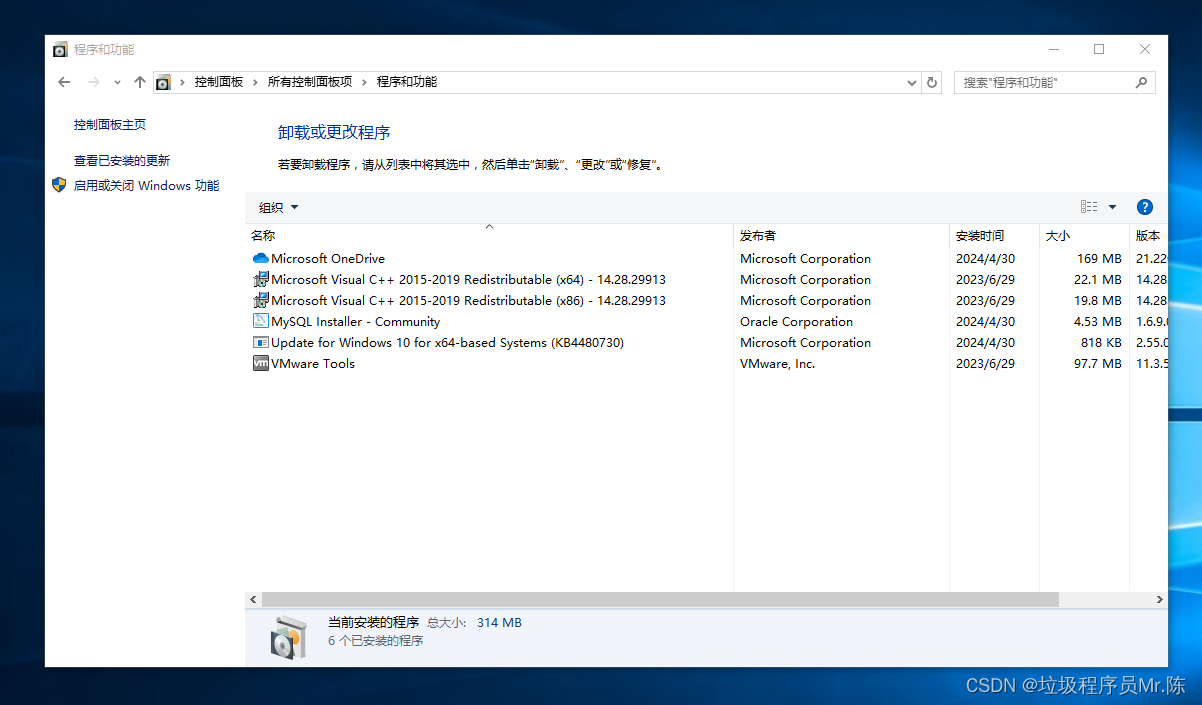Click the control panel icon in address bar
The image size is (1202, 705).
pos(163,82)
